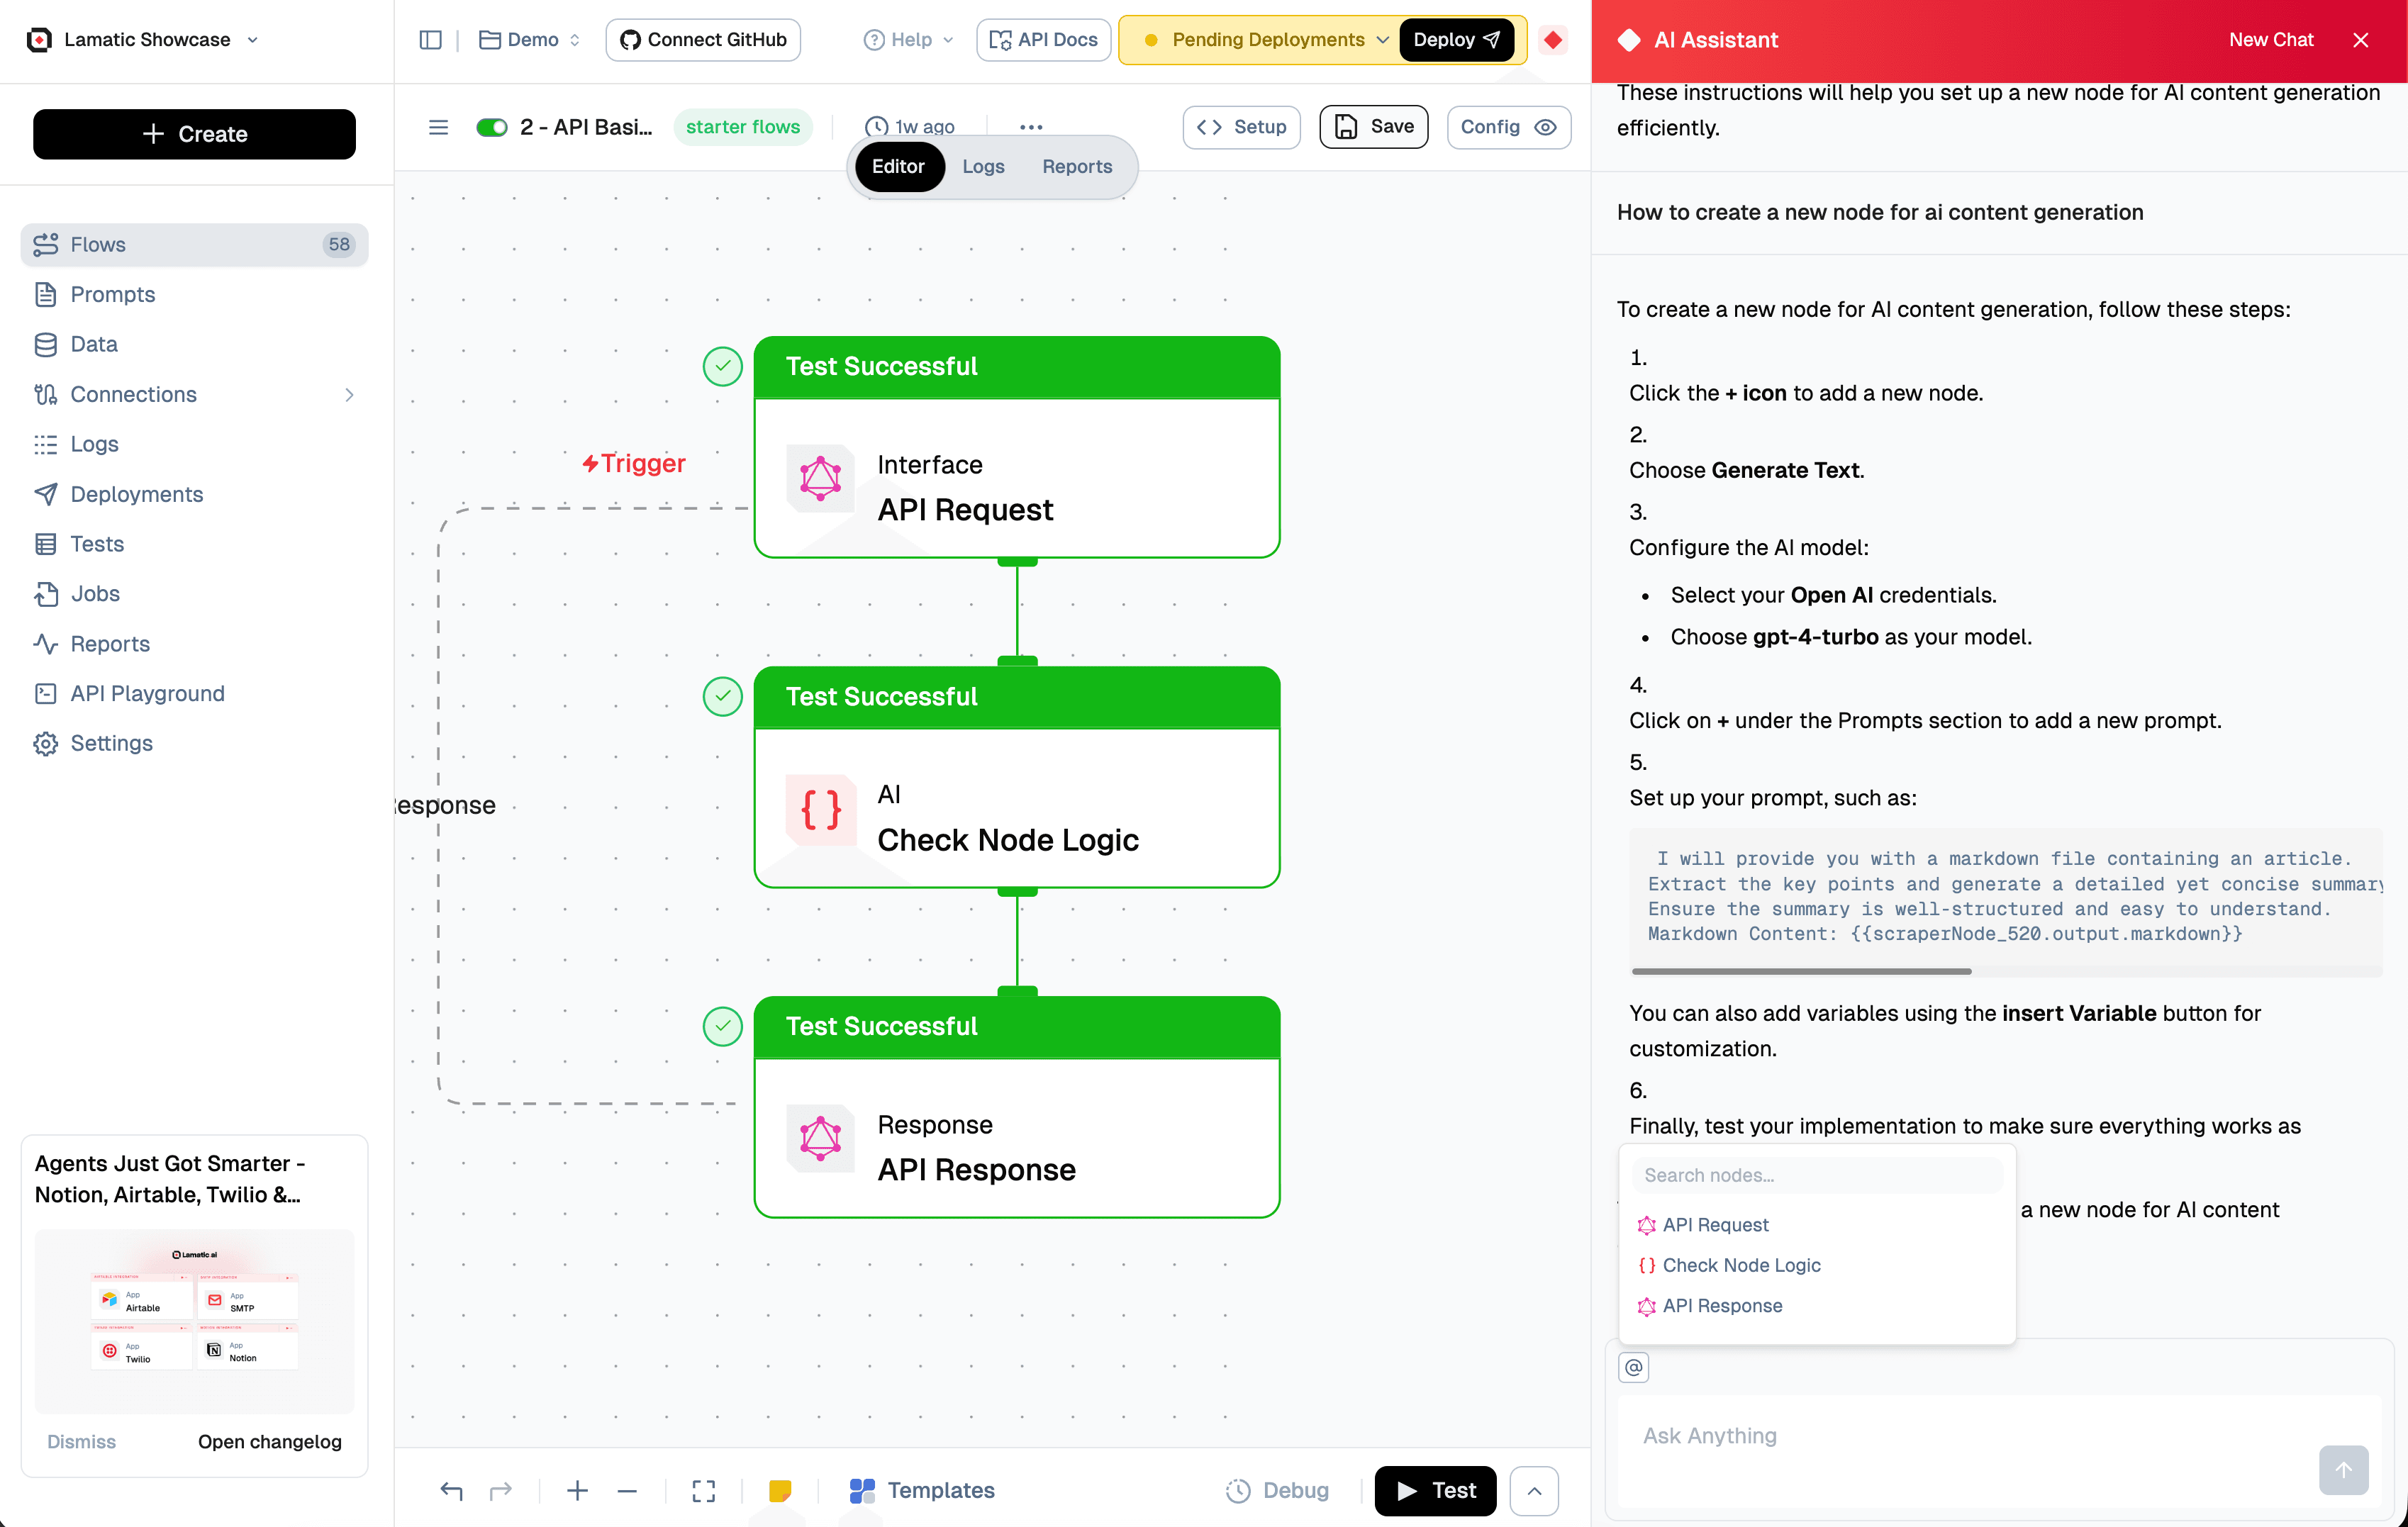This screenshot has height=1527, width=2408.
Task: Click the fit-to-screen icon in bottom toolbar
Action: coord(703,1490)
